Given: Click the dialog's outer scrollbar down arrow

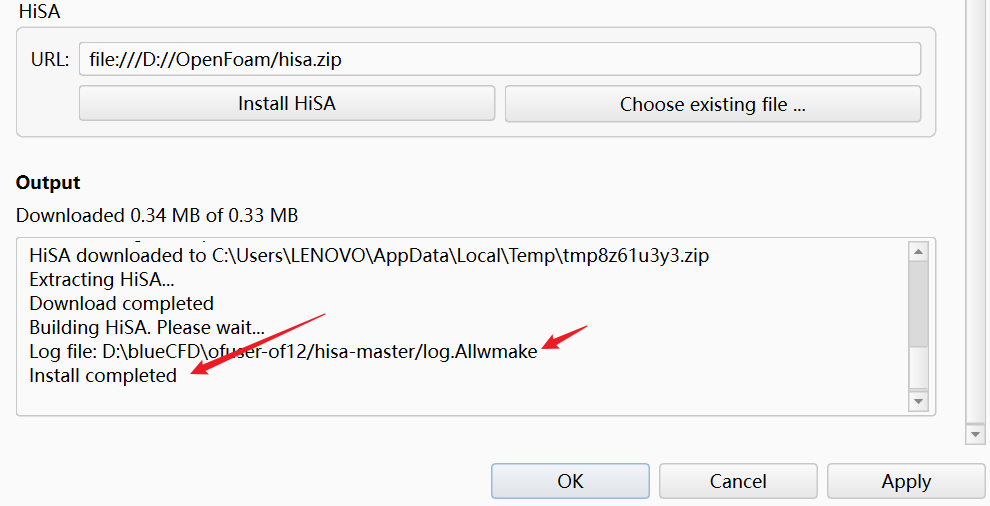Looking at the screenshot, I should coord(975,434).
